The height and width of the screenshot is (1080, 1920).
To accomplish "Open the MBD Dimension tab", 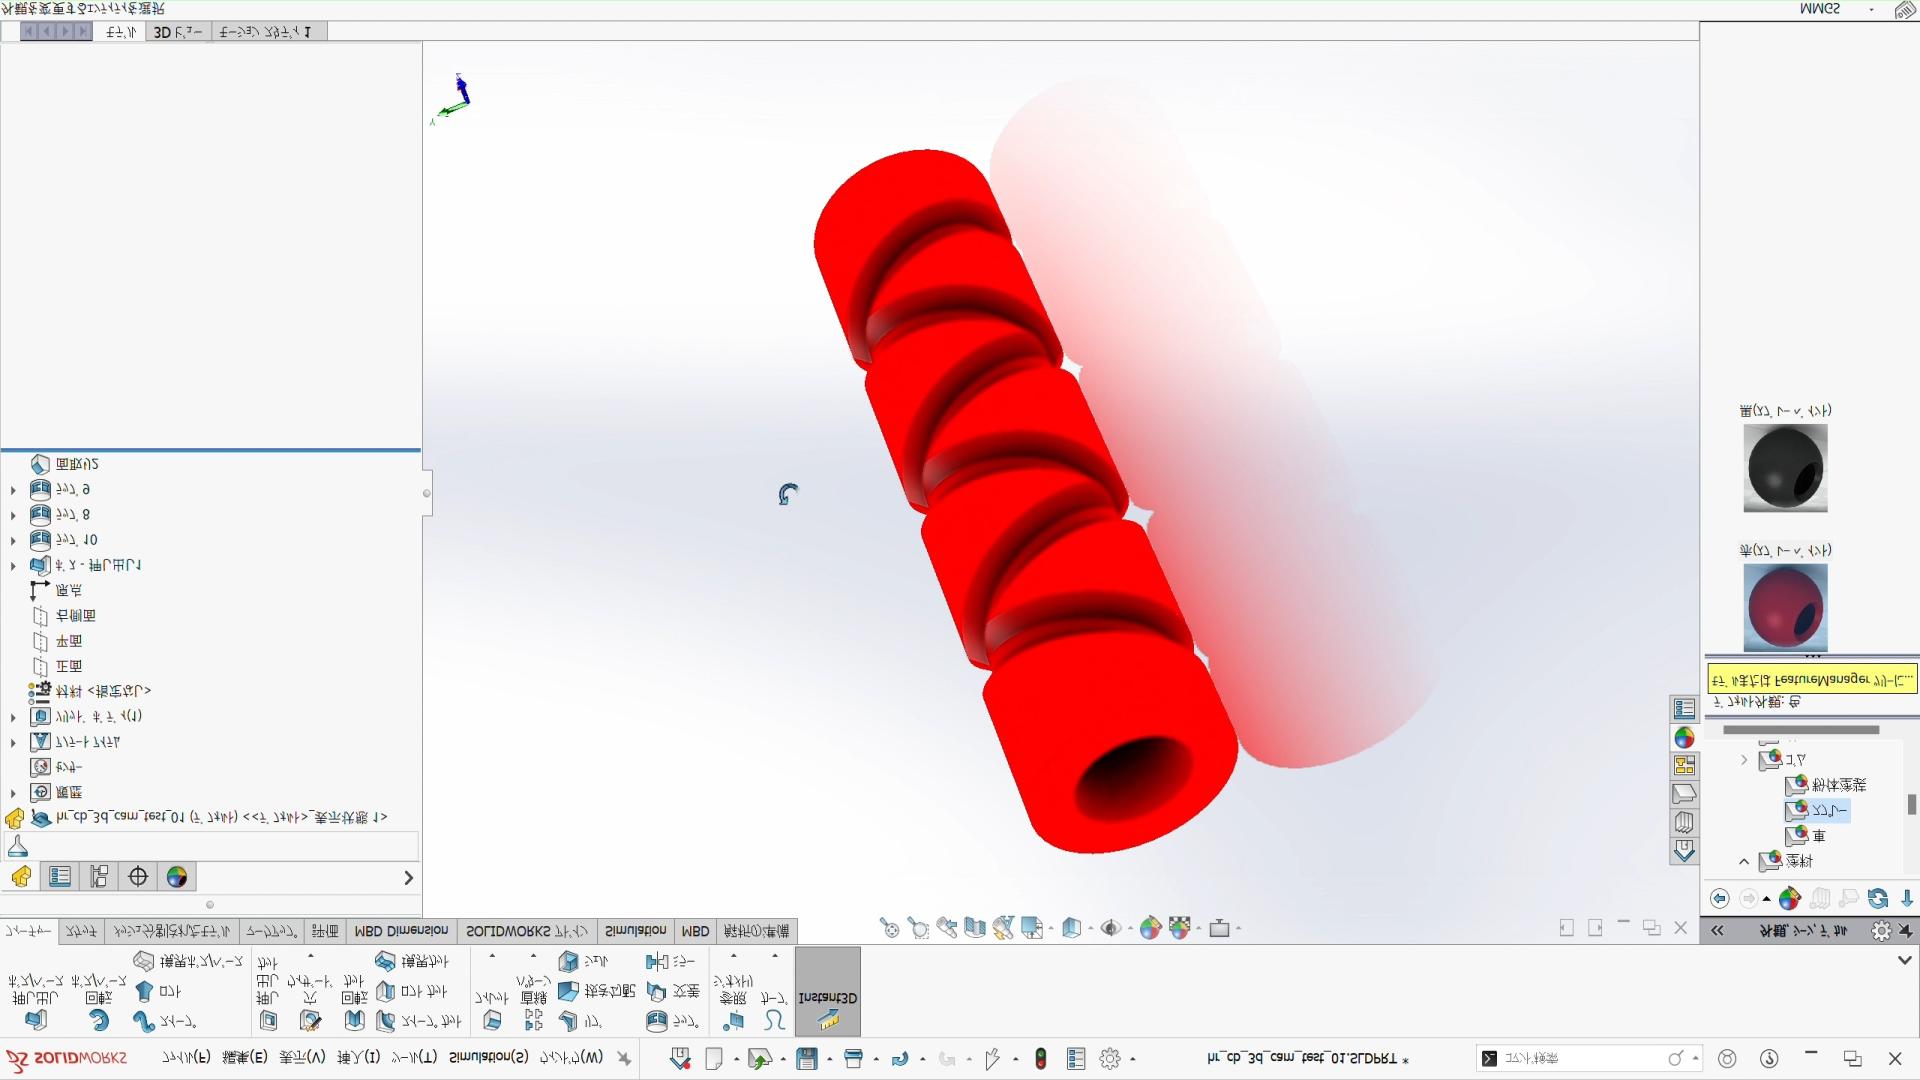I will (x=402, y=932).
